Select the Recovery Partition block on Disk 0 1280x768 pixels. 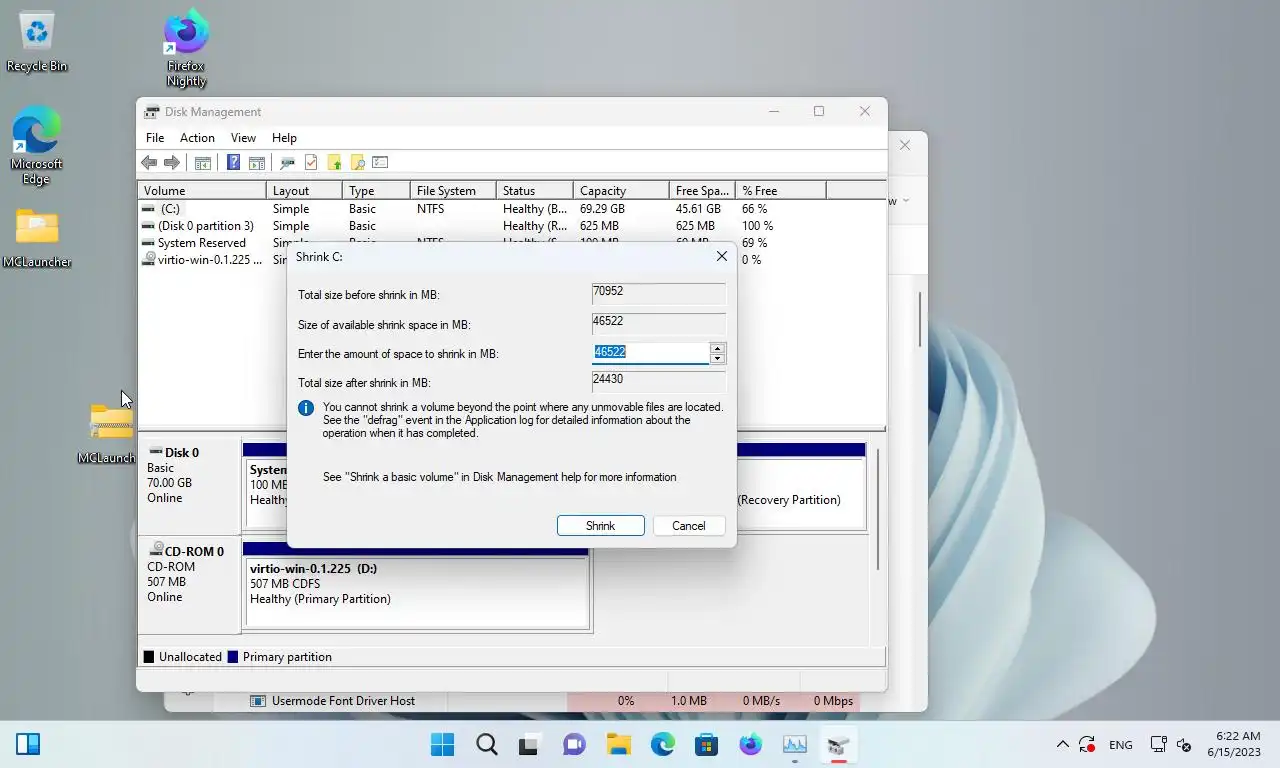point(801,488)
